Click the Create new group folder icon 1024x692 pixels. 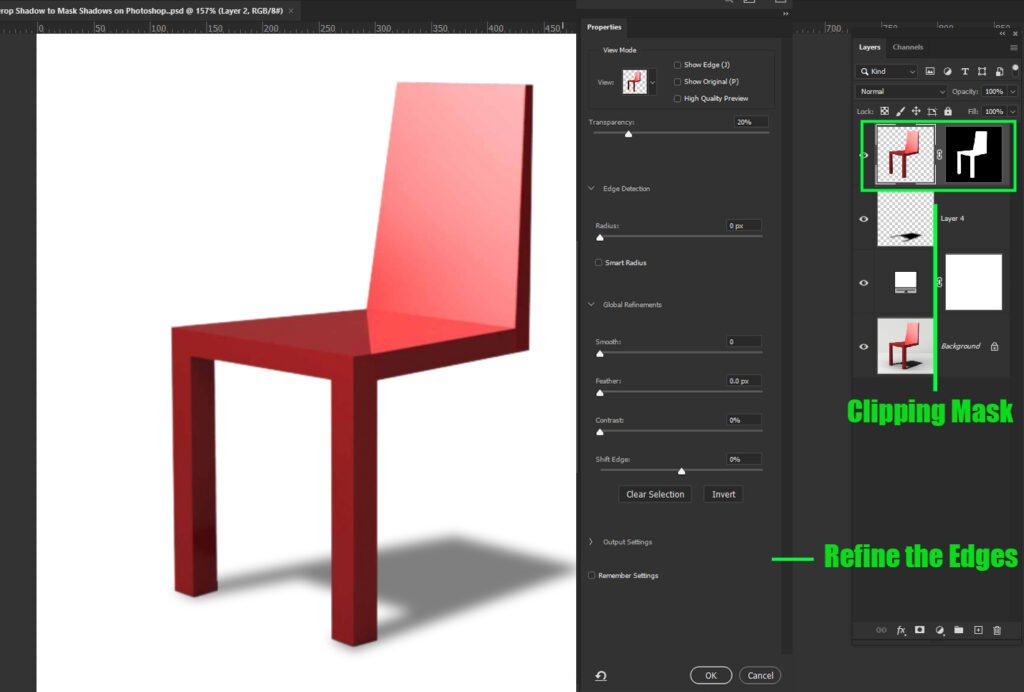(958, 630)
